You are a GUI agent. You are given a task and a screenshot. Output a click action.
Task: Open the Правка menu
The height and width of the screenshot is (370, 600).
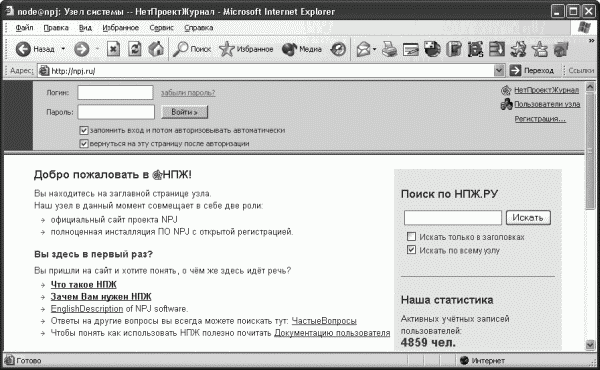click(56, 28)
